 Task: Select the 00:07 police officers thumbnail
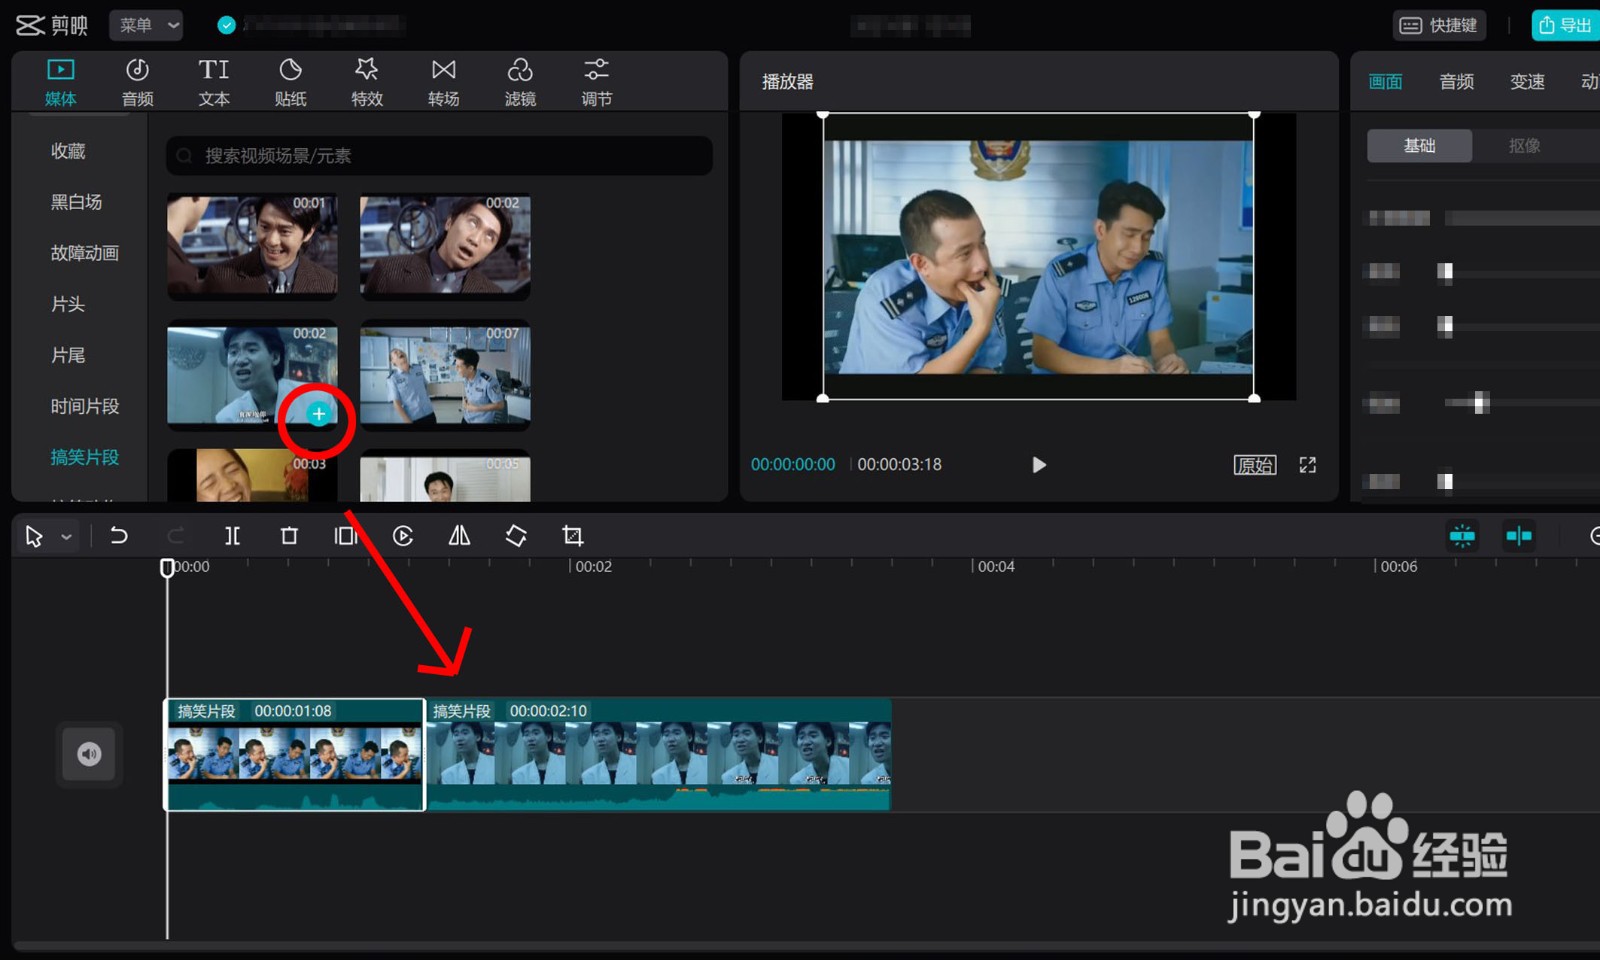tap(445, 375)
